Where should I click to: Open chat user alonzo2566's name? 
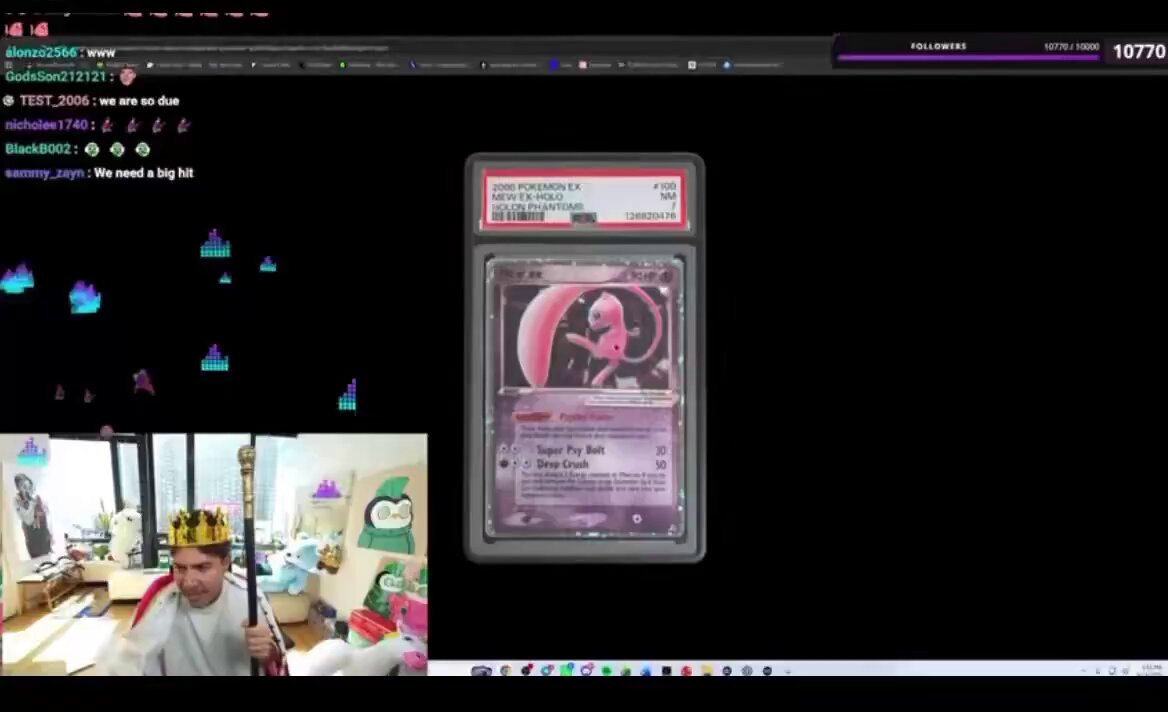[x=41, y=53]
